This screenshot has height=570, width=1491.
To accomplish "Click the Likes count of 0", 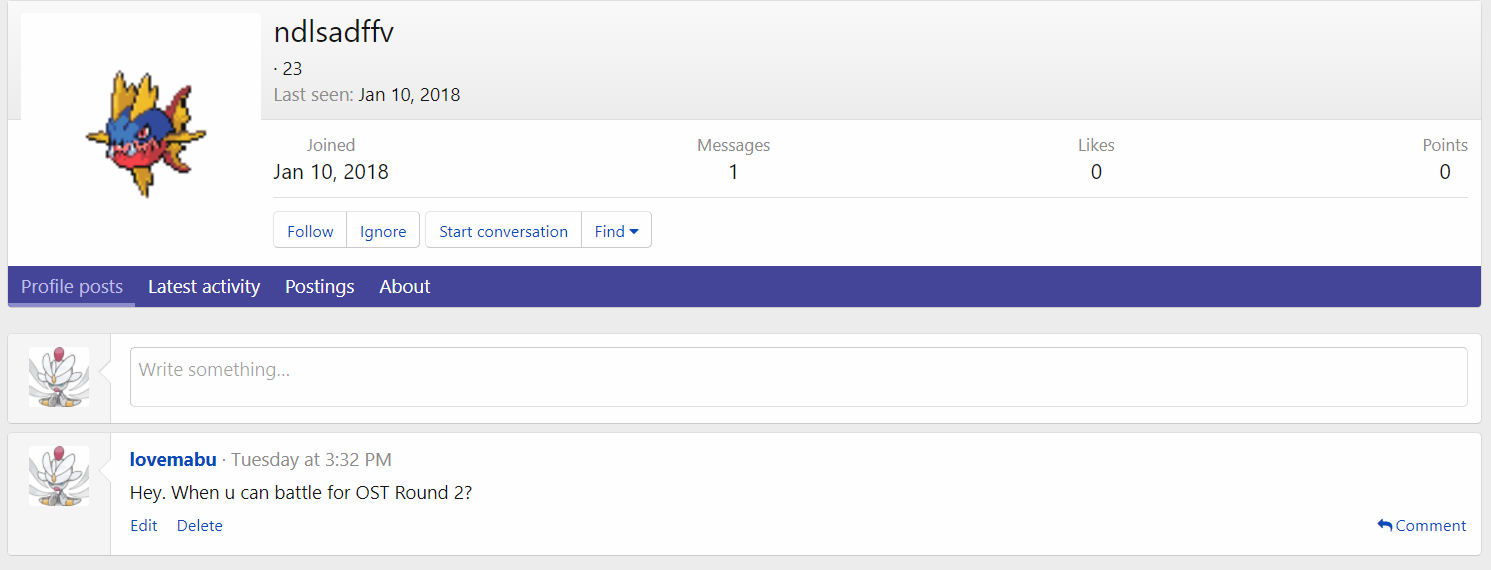I will click(x=1096, y=172).
